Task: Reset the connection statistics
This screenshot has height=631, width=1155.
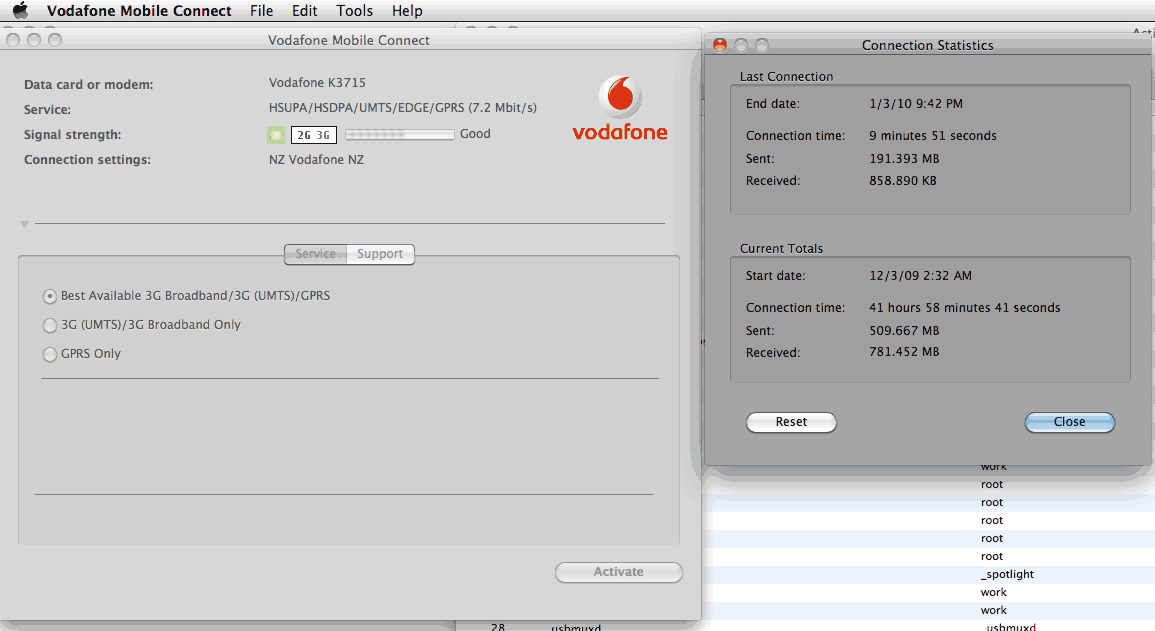Action: 791,422
